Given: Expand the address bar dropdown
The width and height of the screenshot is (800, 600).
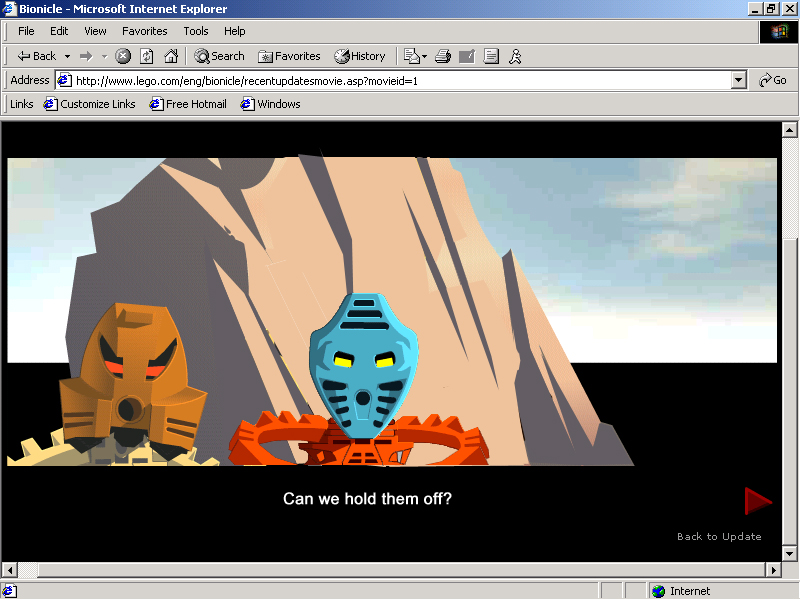Looking at the screenshot, I should coord(738,80).
